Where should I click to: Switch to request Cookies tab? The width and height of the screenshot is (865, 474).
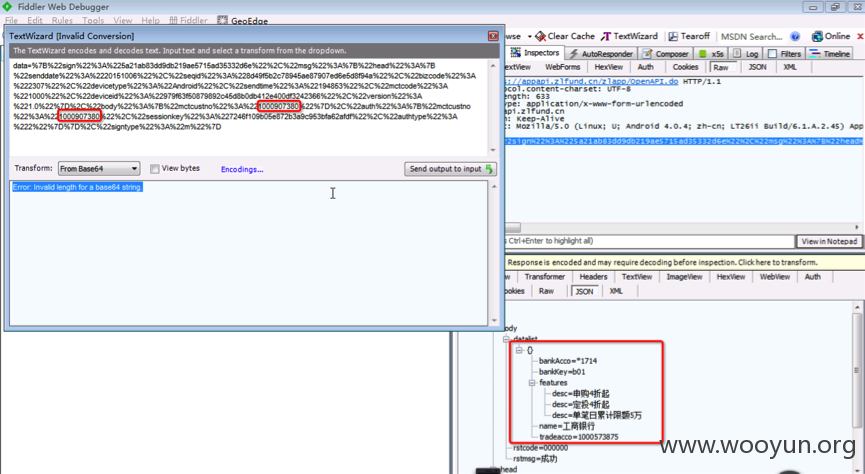685,67
